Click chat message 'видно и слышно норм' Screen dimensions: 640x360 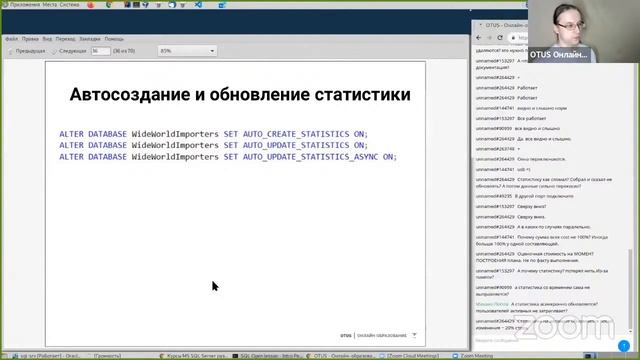542,108
